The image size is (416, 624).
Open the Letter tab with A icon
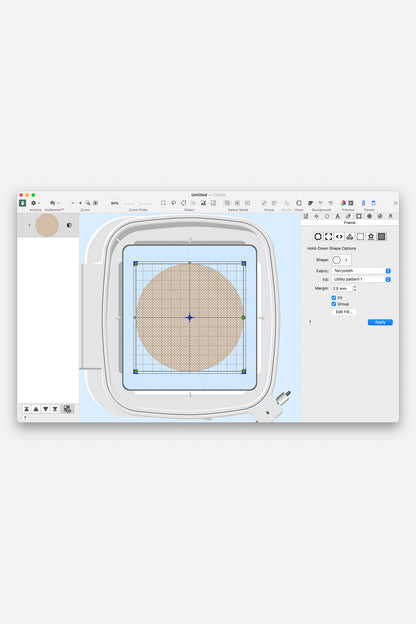[x=338, y=216]
